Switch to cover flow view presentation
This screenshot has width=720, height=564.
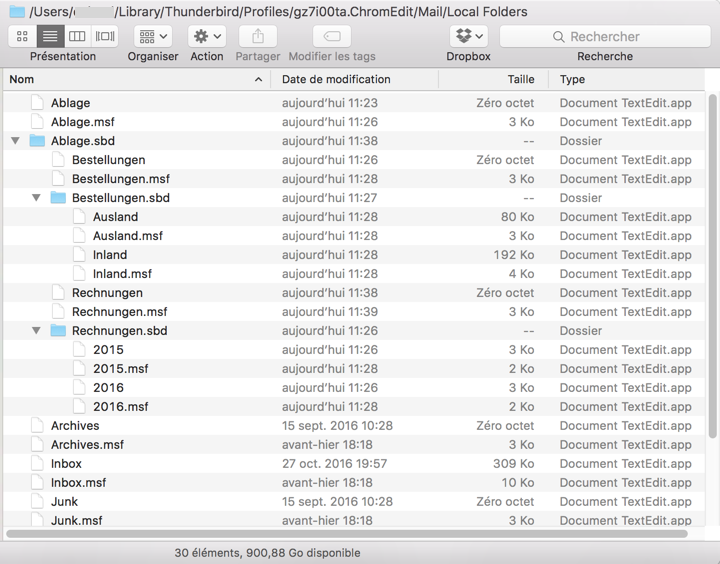(x=105, y=36)
